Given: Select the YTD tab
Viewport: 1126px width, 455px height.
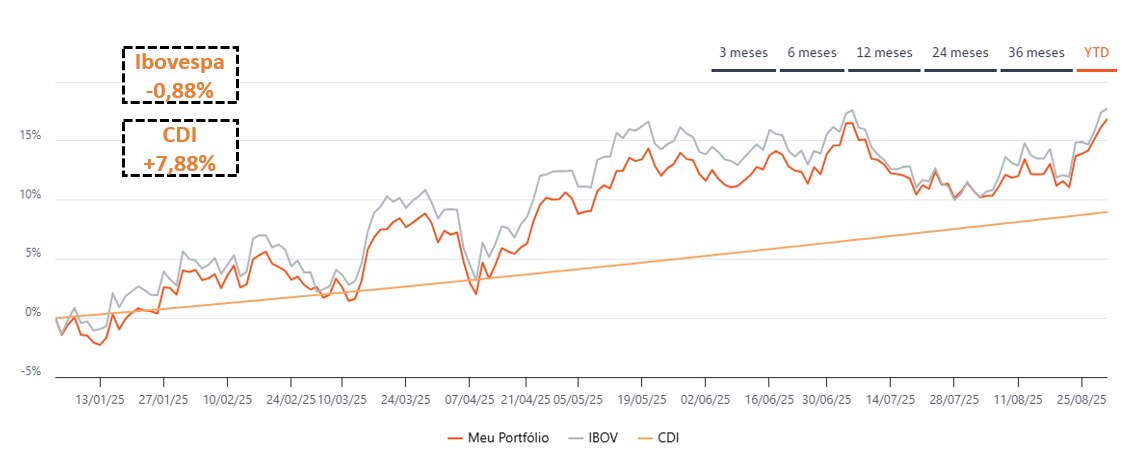Looking at the screenshot, I should (1096, 53).
